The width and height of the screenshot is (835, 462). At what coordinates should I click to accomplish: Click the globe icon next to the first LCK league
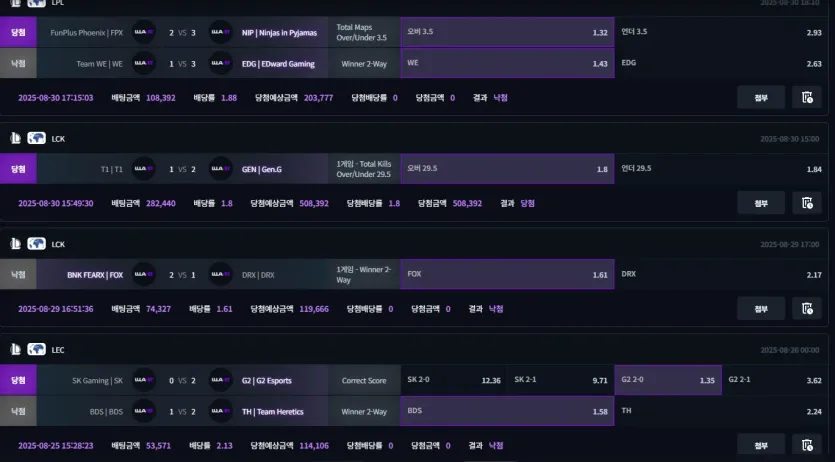36,138
